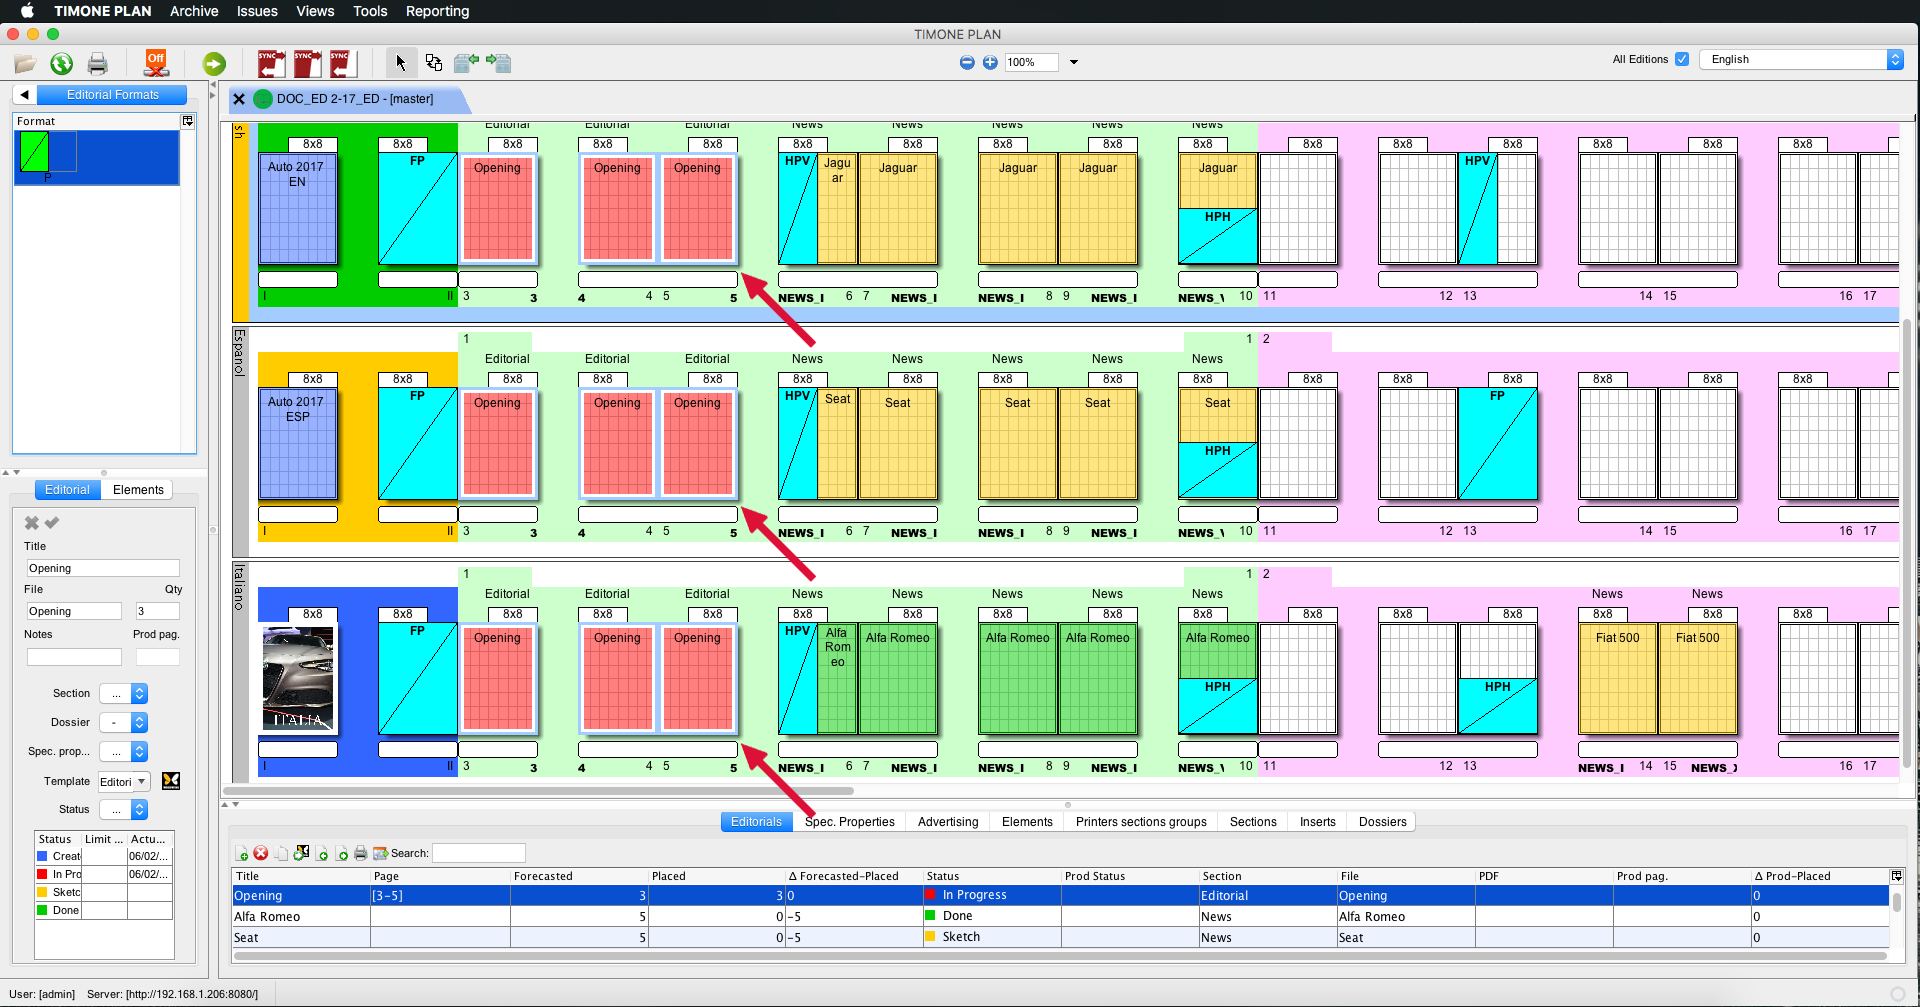Select the arrow pointer tool

coord(401,63)
